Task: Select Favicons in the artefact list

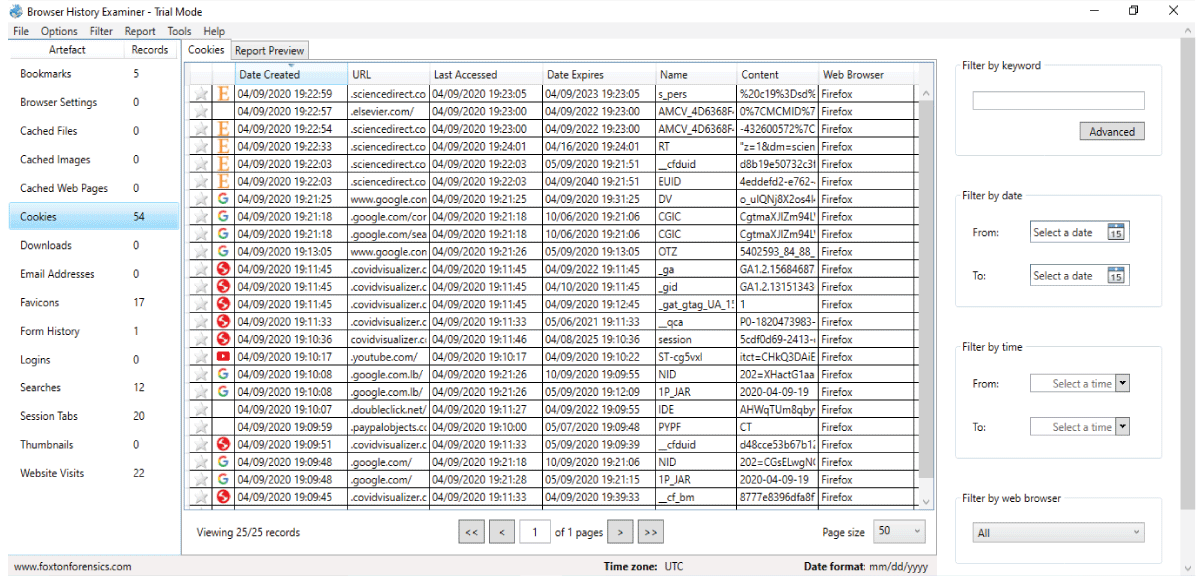Action: (x=95, y=302)
